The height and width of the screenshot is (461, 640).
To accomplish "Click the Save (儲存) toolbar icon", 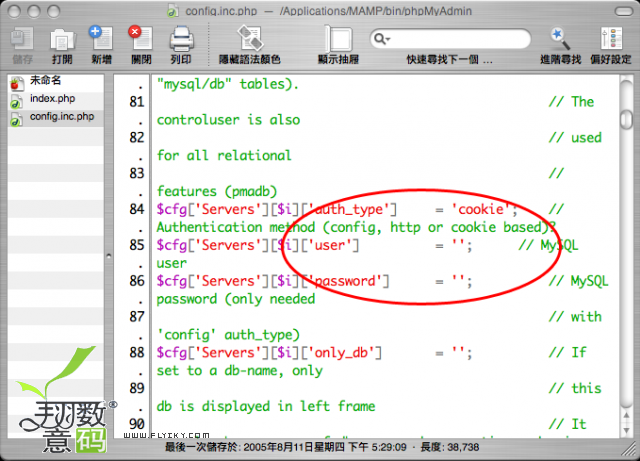I will pos(22,39).
